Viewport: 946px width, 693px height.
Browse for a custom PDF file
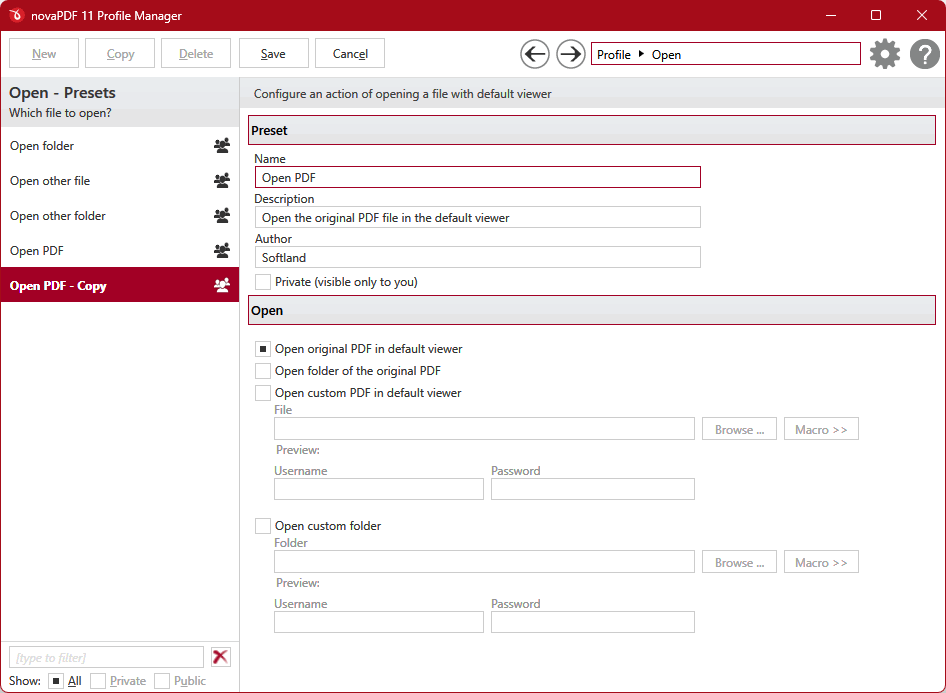[x=739, y=428]
